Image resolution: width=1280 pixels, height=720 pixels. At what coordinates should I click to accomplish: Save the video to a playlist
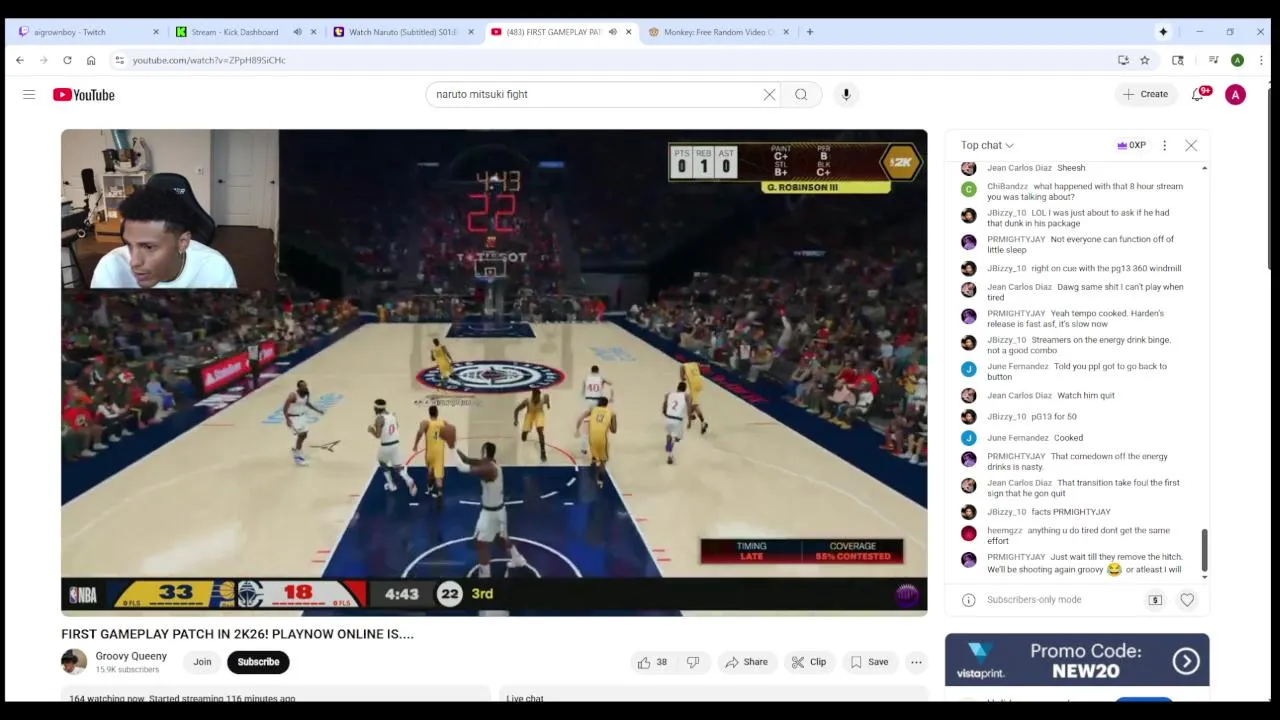point(869,662)
